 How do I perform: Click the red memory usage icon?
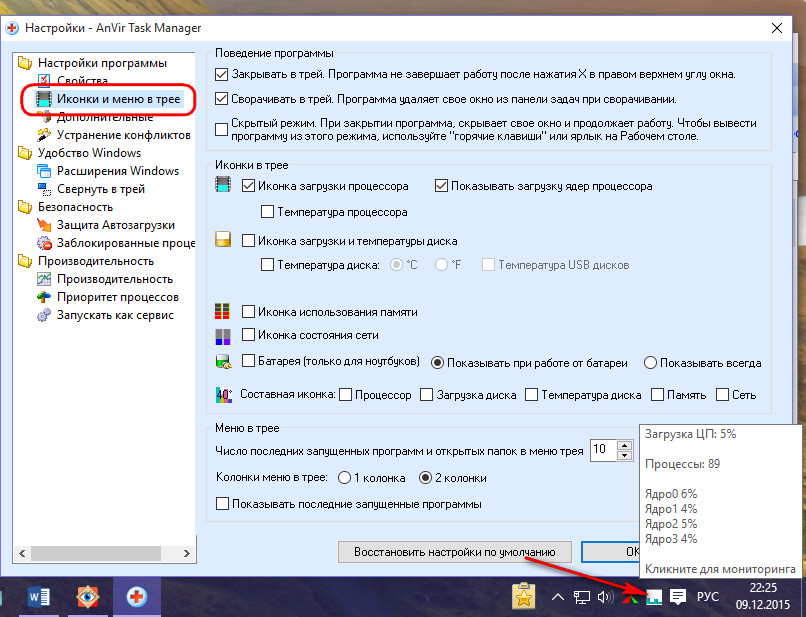[x=222, y=312]
